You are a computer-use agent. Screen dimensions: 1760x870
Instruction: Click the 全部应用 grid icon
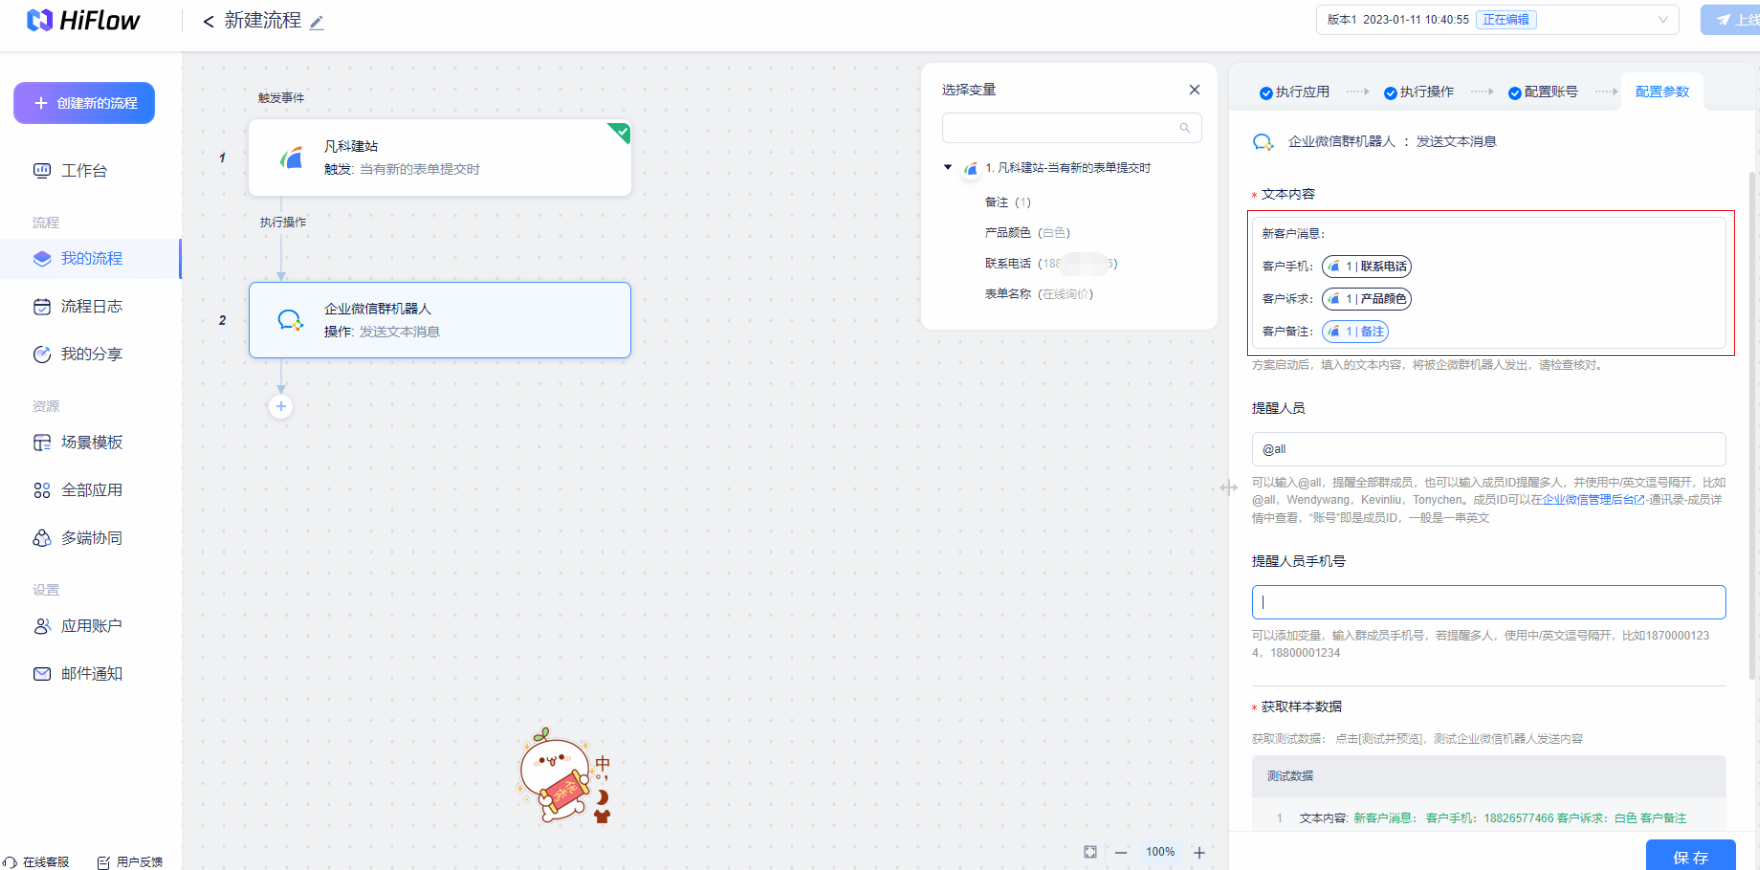[42, 490]
